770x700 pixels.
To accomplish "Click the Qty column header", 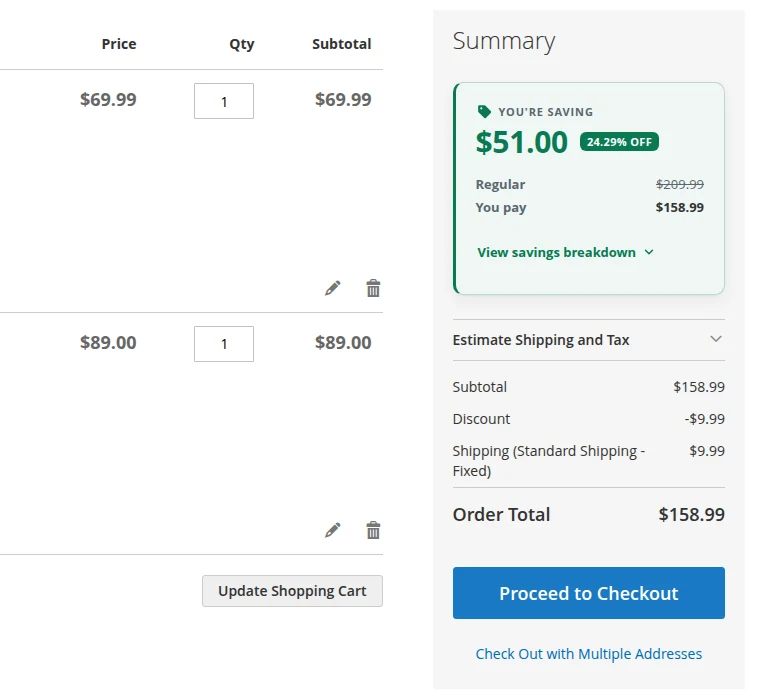I will [x=242, y=44].
